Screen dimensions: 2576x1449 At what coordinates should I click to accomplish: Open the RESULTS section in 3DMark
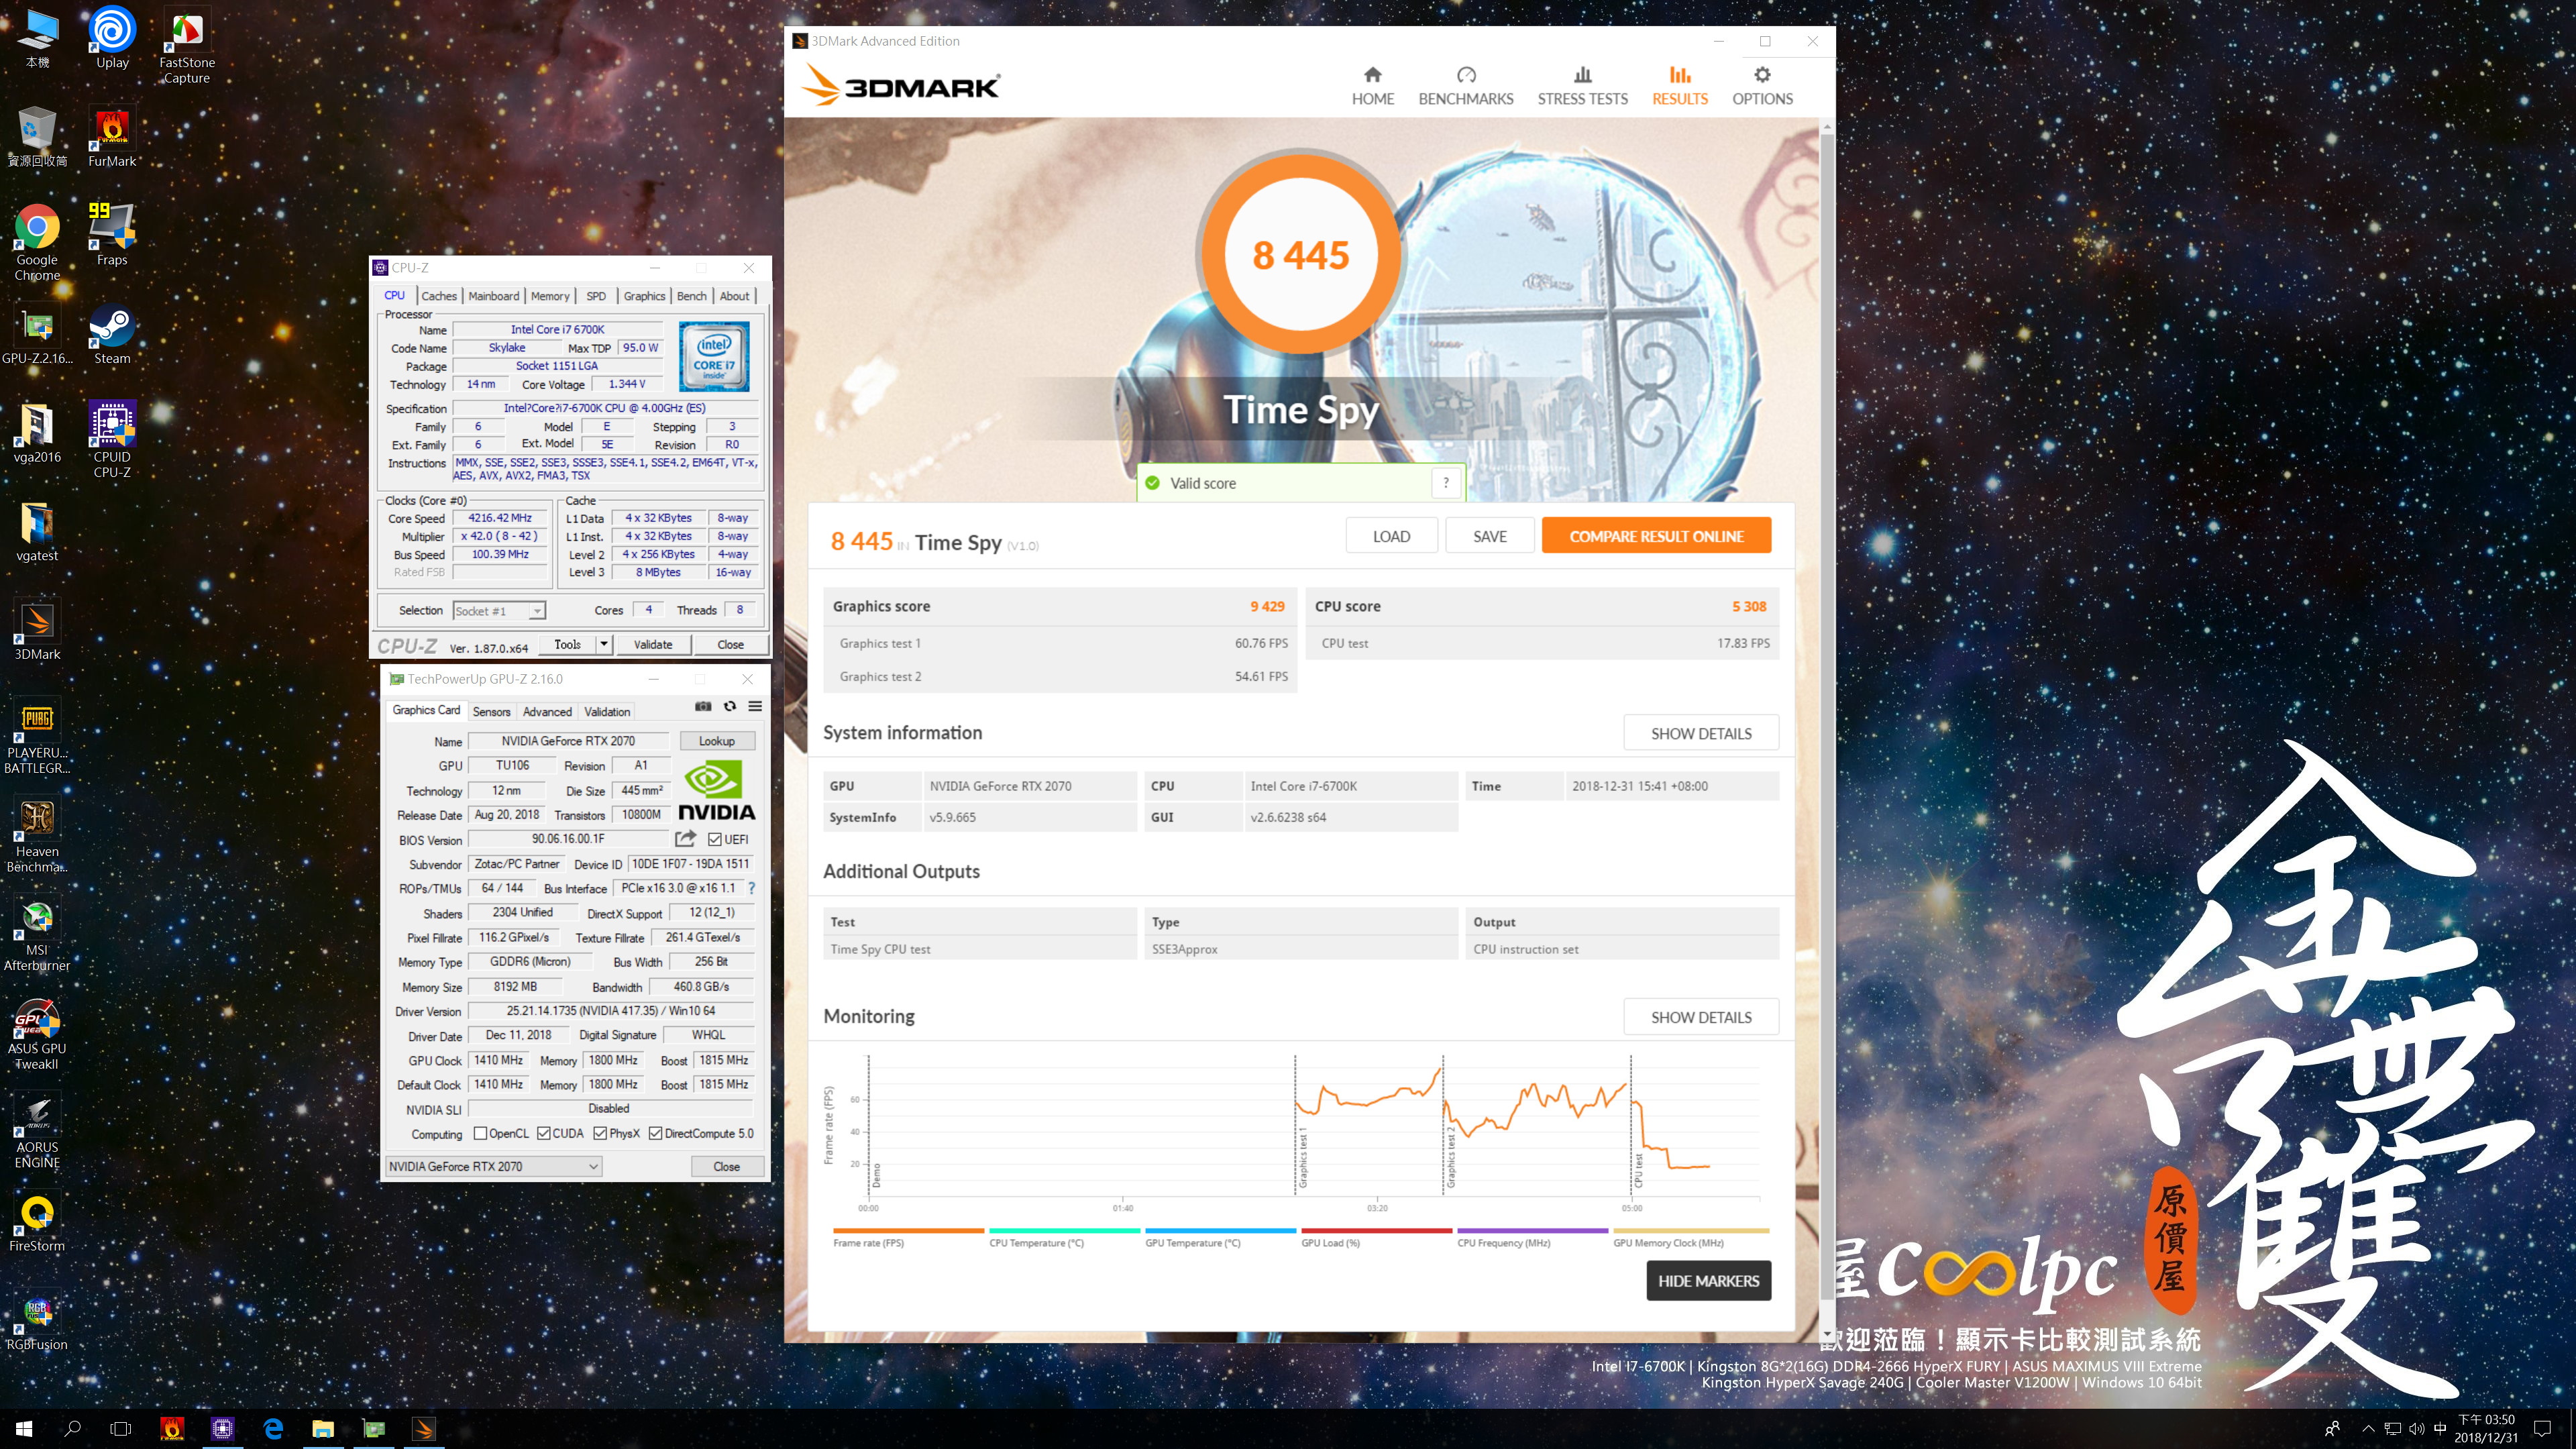1679,86
